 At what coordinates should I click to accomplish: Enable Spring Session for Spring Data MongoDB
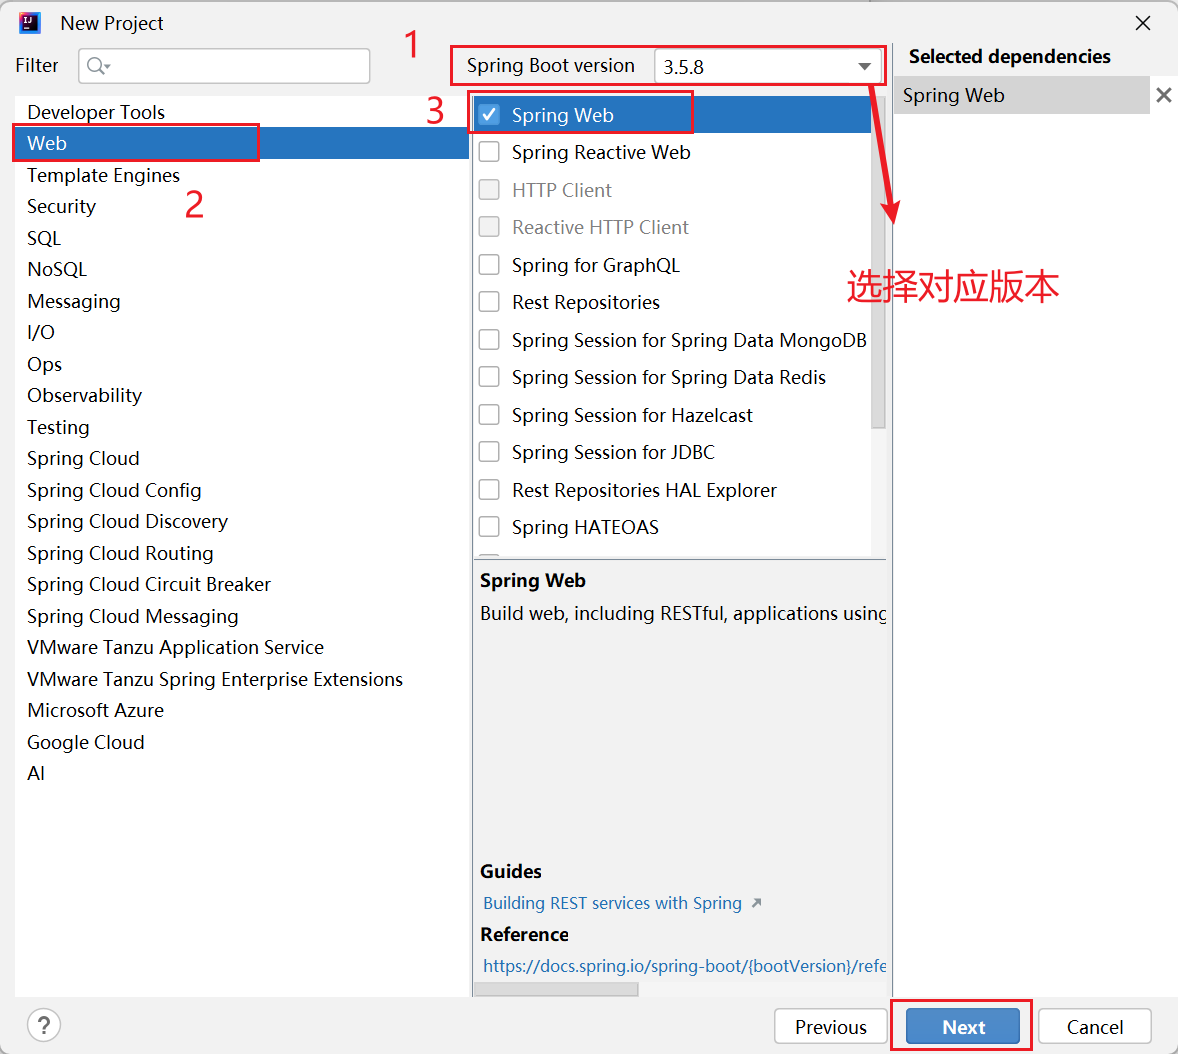[x=489, y=340]
